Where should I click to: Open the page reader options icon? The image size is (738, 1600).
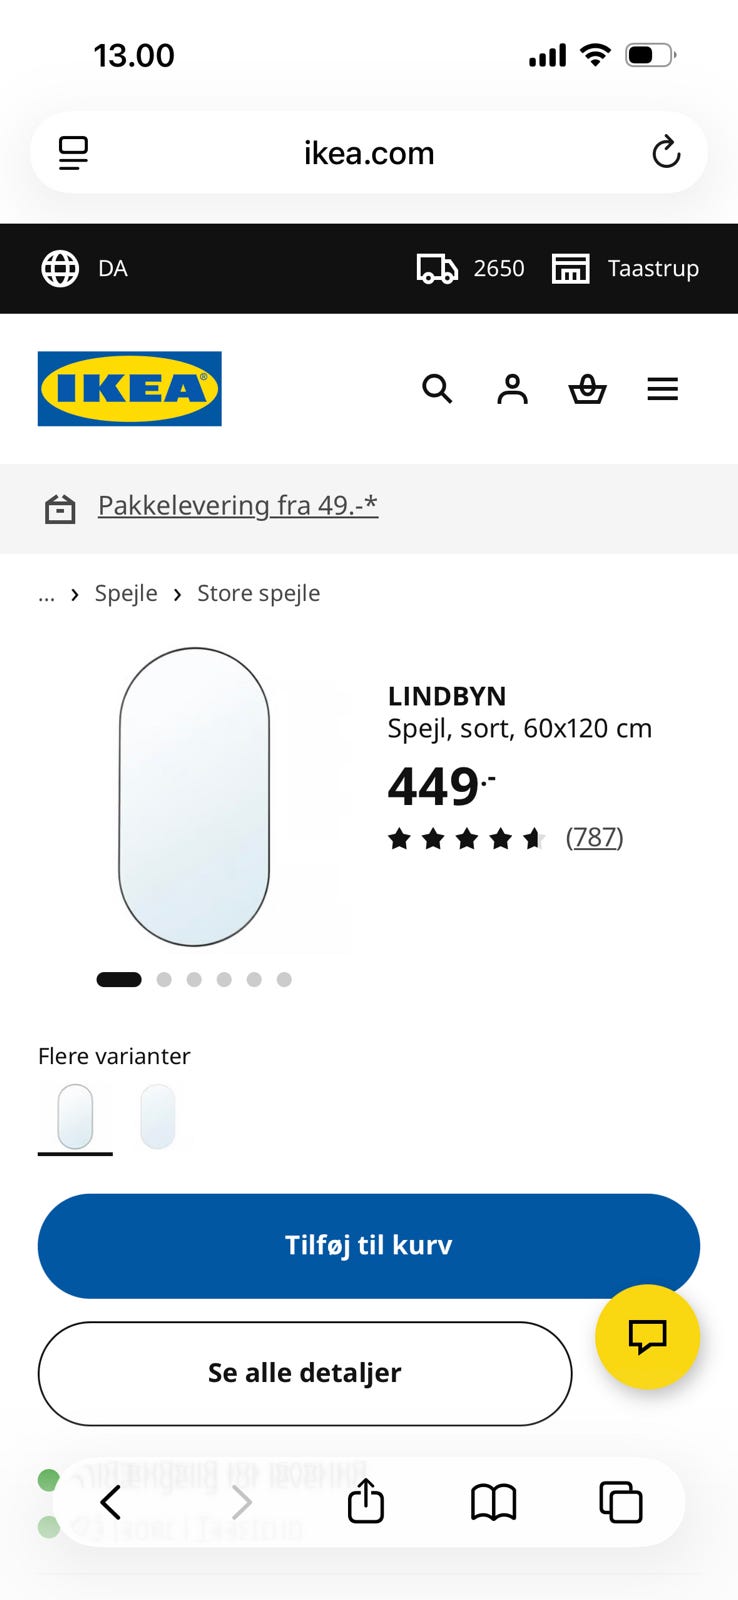[73, 153]
